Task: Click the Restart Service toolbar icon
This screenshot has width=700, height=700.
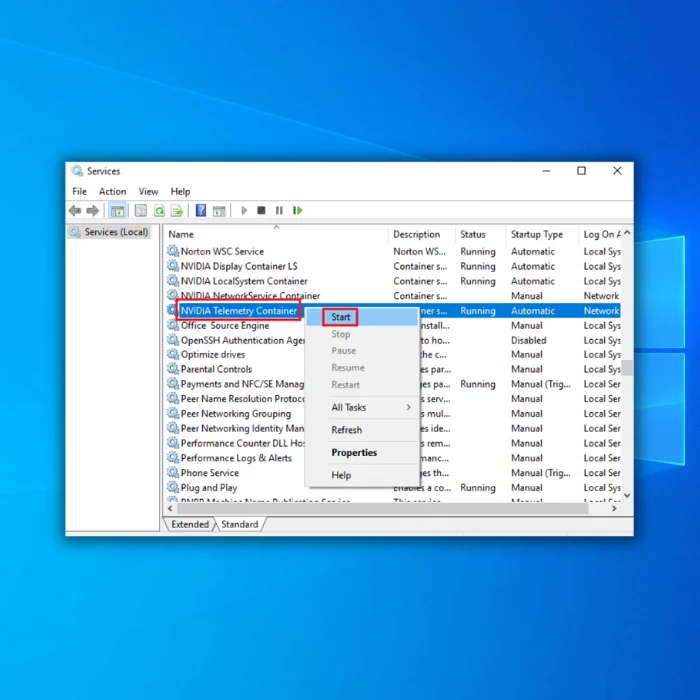Action: 297,210
